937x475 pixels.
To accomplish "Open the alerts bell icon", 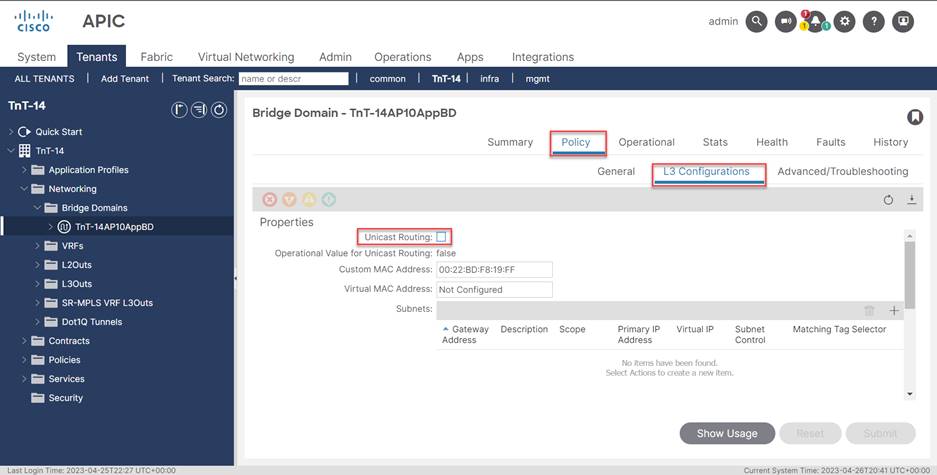I will [815, 22].
